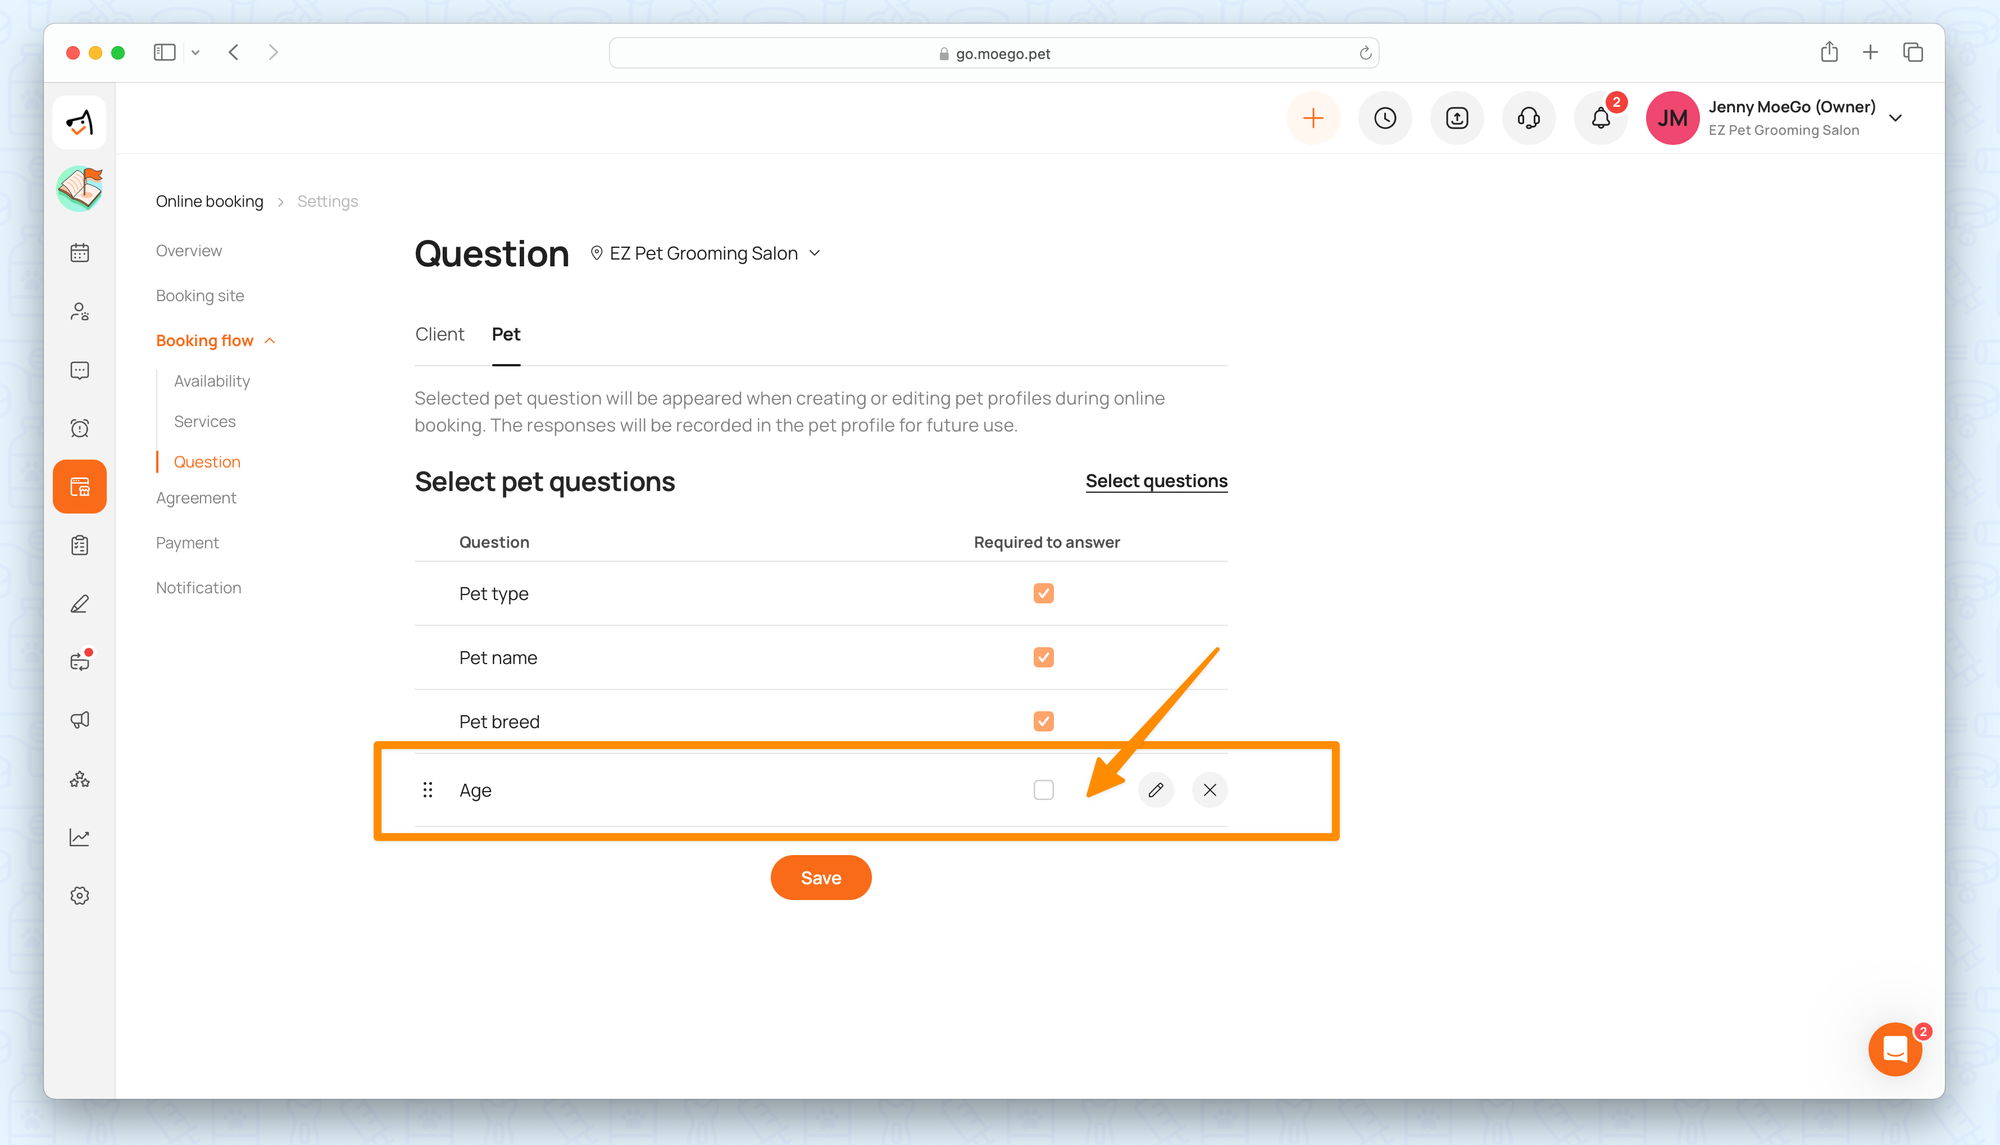The height and width of the screenshot is (1145, 2000).
Task: Click the headset support icon
Action: coord(1529,118)
